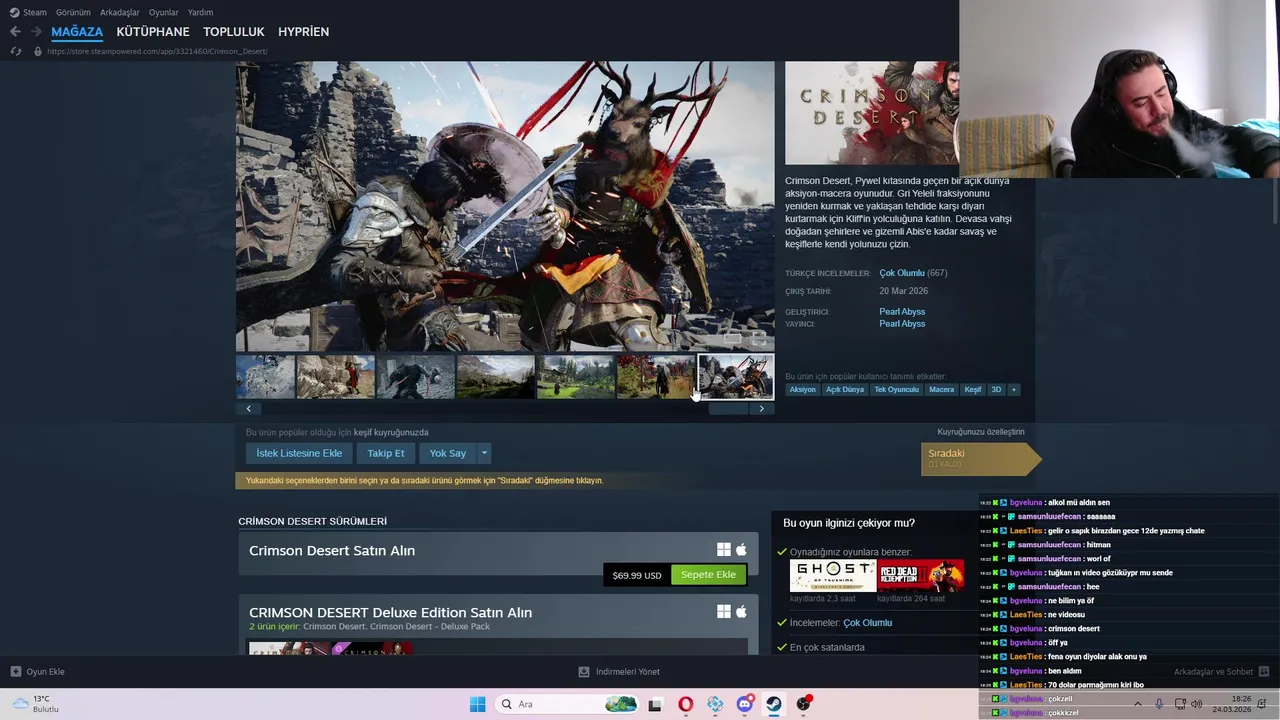Expand the Yok Say dropdown arrow

(484, 453)
